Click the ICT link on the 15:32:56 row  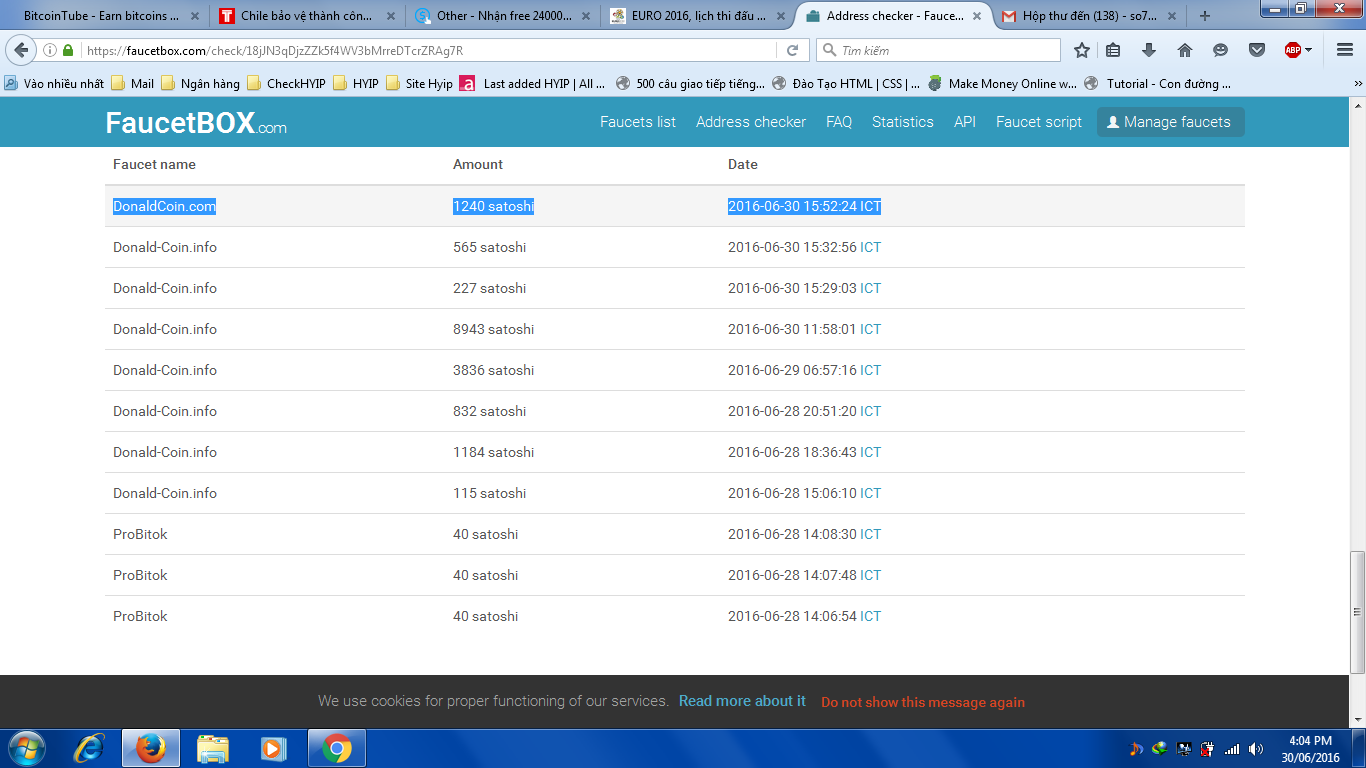(x=871, y=247)
